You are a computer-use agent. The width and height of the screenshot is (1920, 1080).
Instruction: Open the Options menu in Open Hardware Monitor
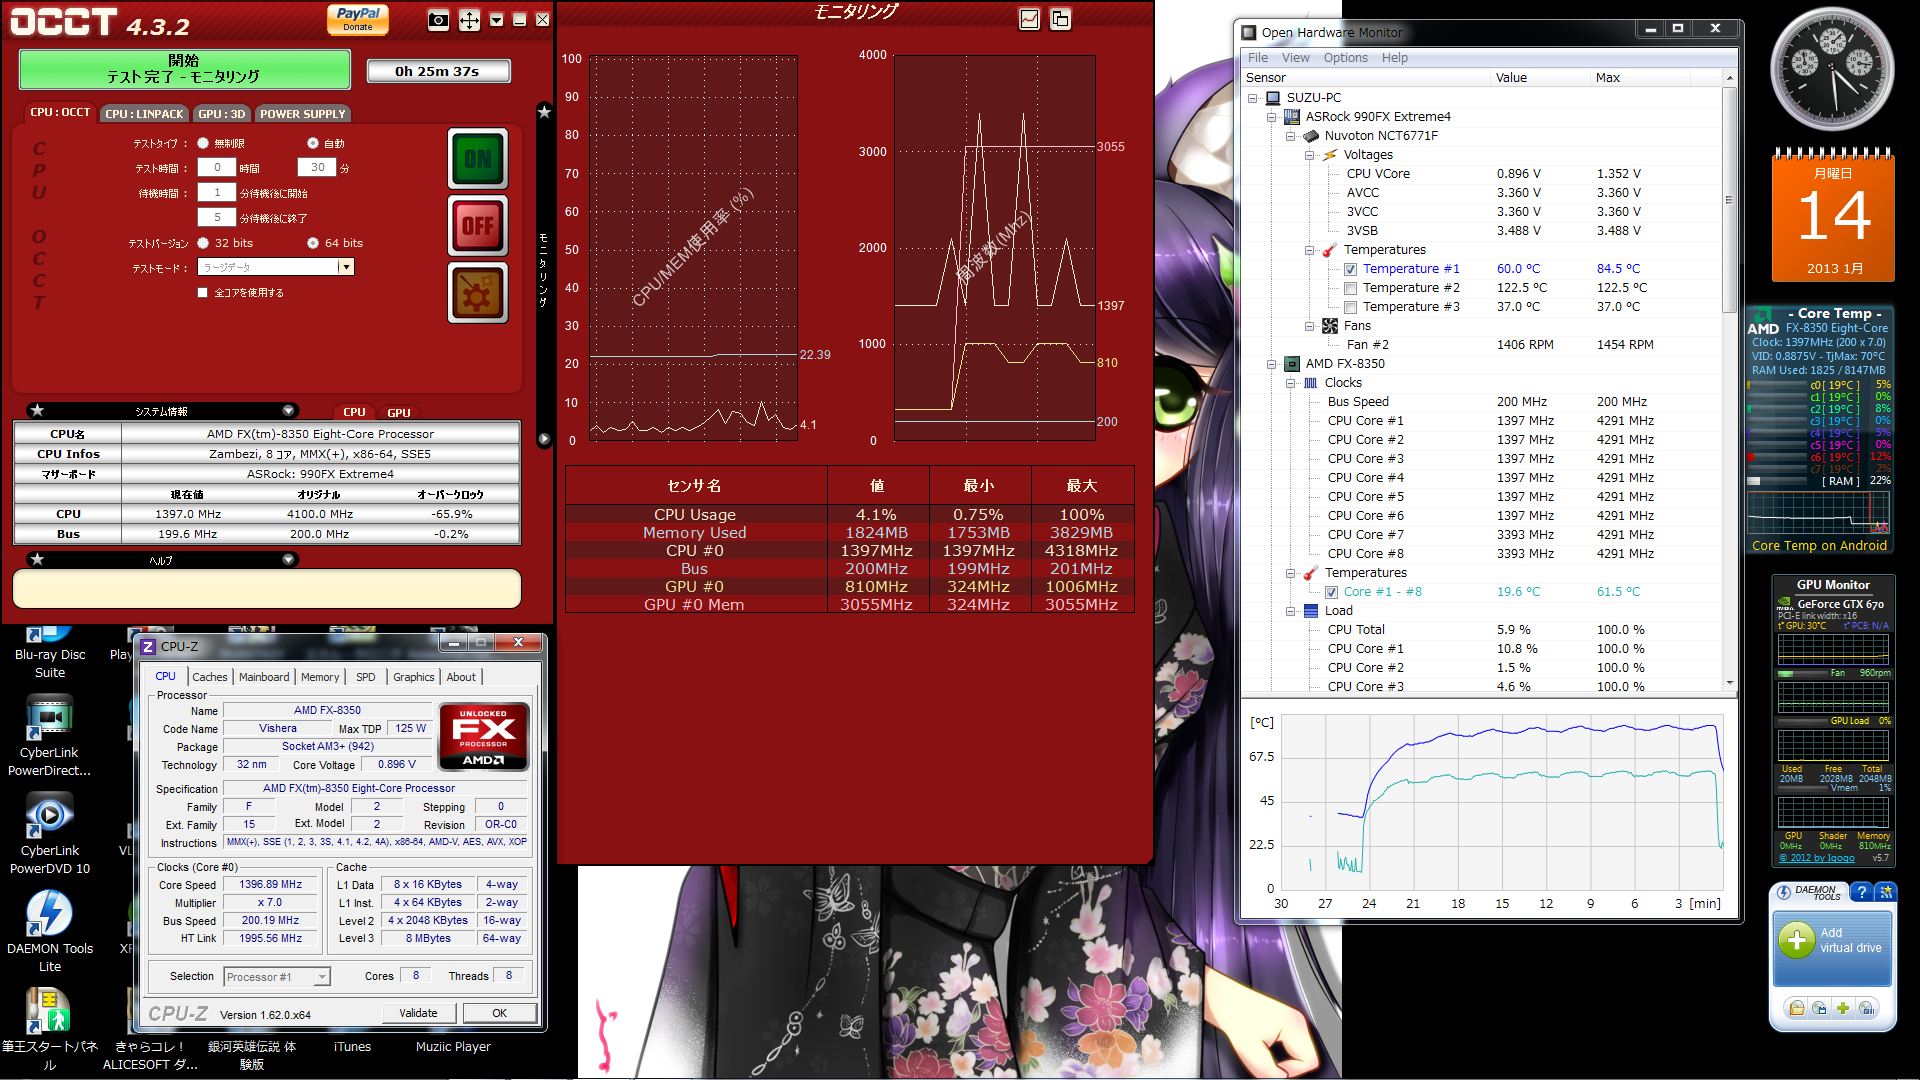1345,57
